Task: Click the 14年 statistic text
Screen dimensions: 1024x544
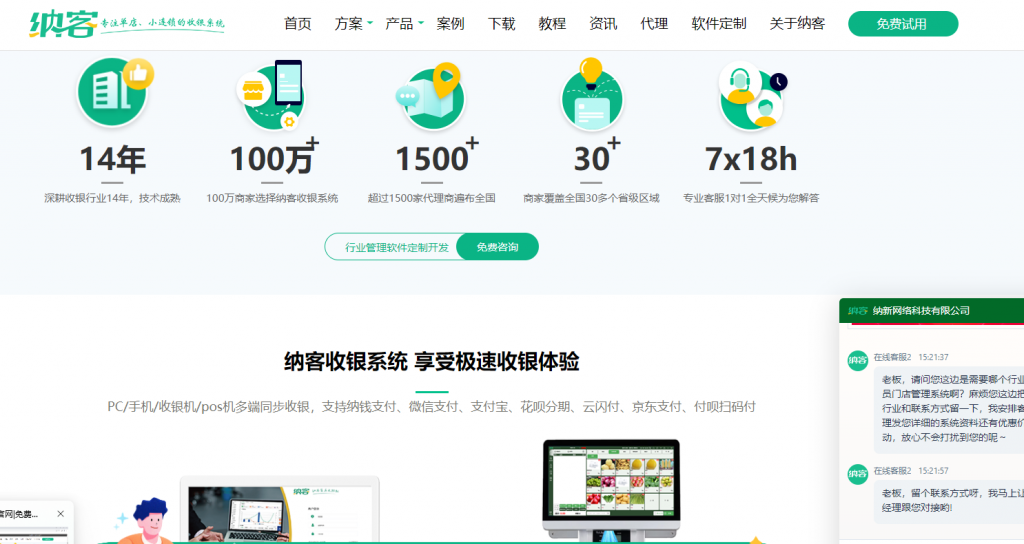Action: pyautogui.click(x=112, y=159)
